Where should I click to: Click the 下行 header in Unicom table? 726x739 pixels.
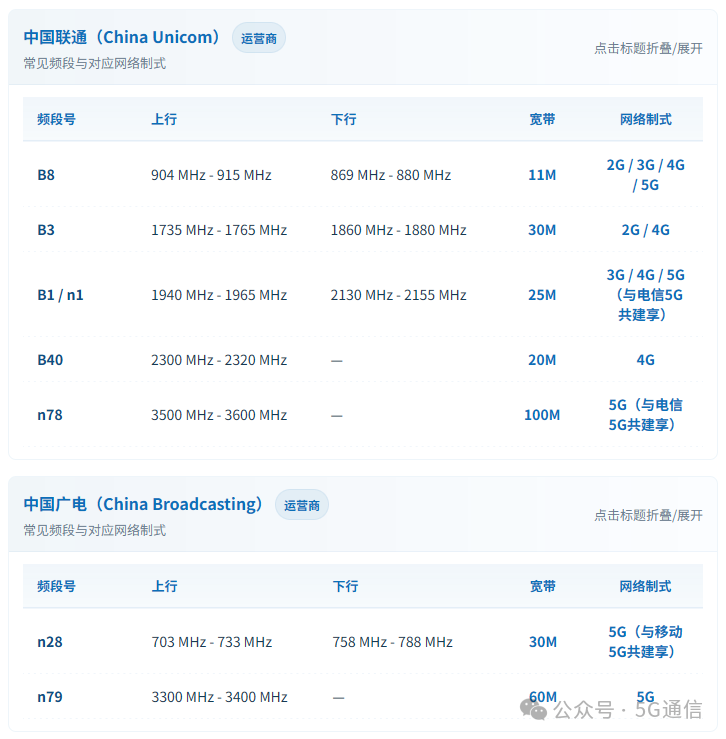344,119
